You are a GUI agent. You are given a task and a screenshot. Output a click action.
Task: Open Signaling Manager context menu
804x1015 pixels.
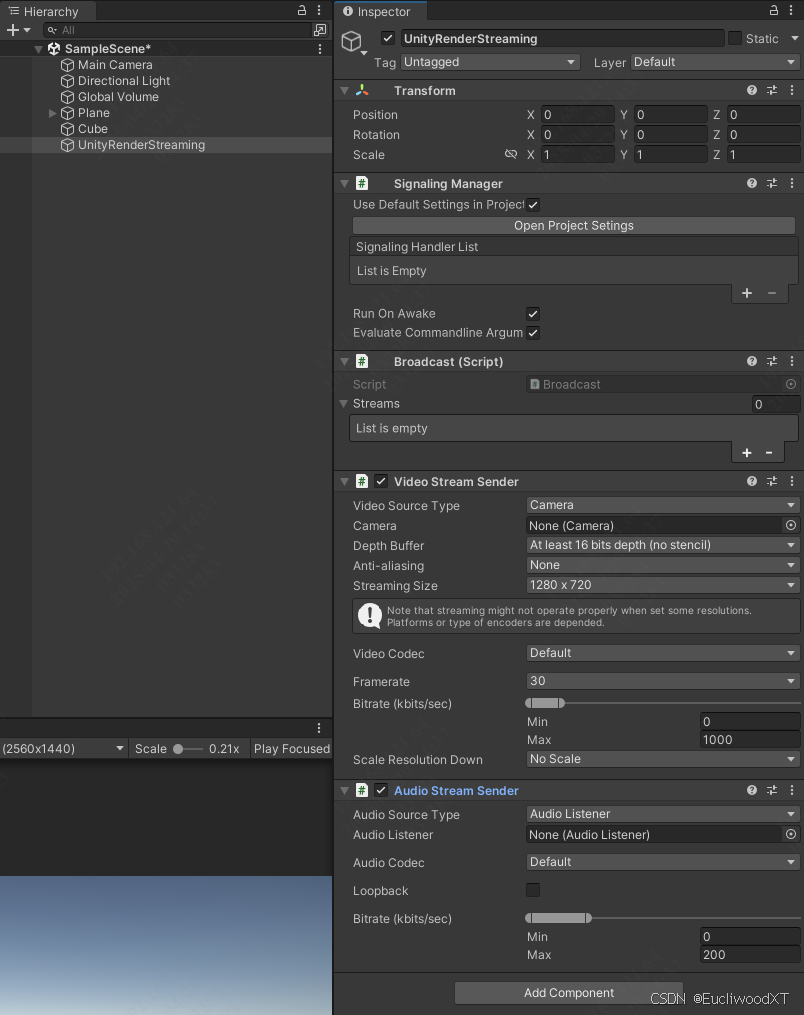pos(792,183)
